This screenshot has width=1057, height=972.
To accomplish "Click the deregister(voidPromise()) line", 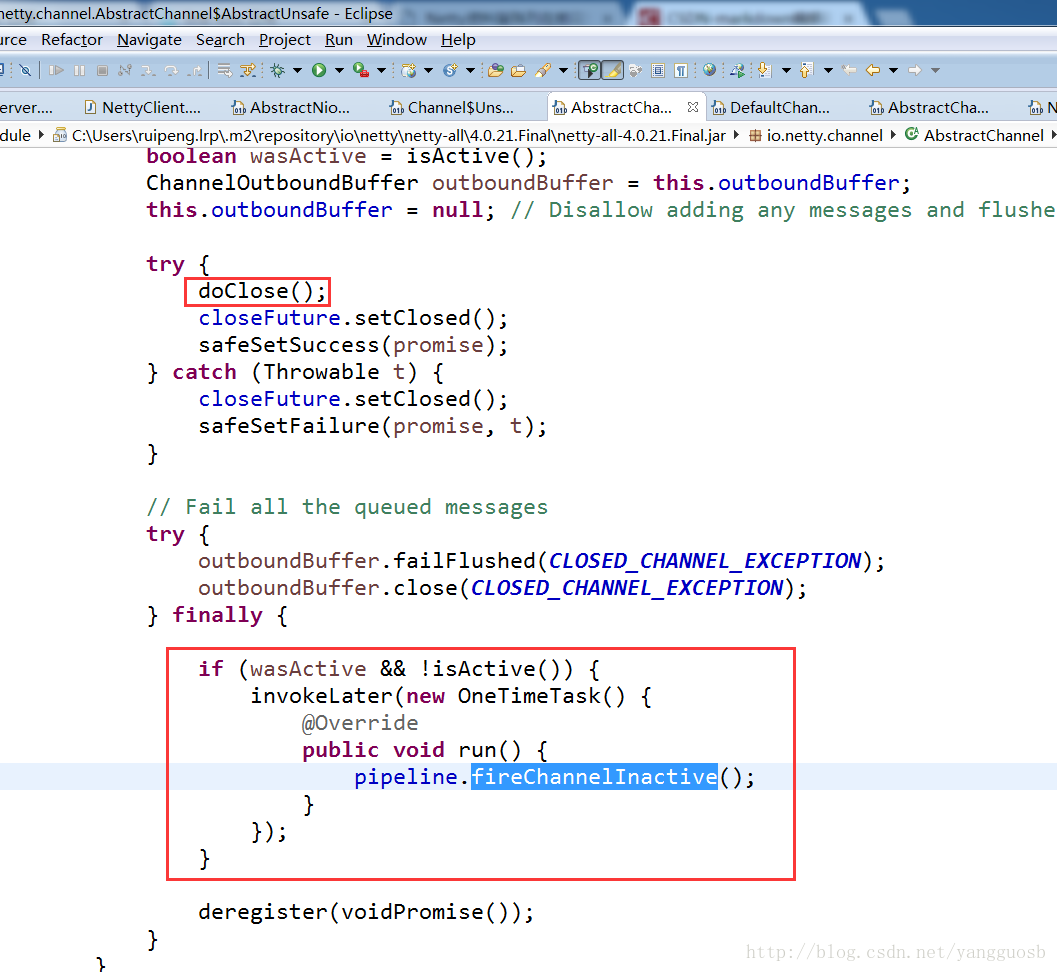I will click(x=366, y=912).
